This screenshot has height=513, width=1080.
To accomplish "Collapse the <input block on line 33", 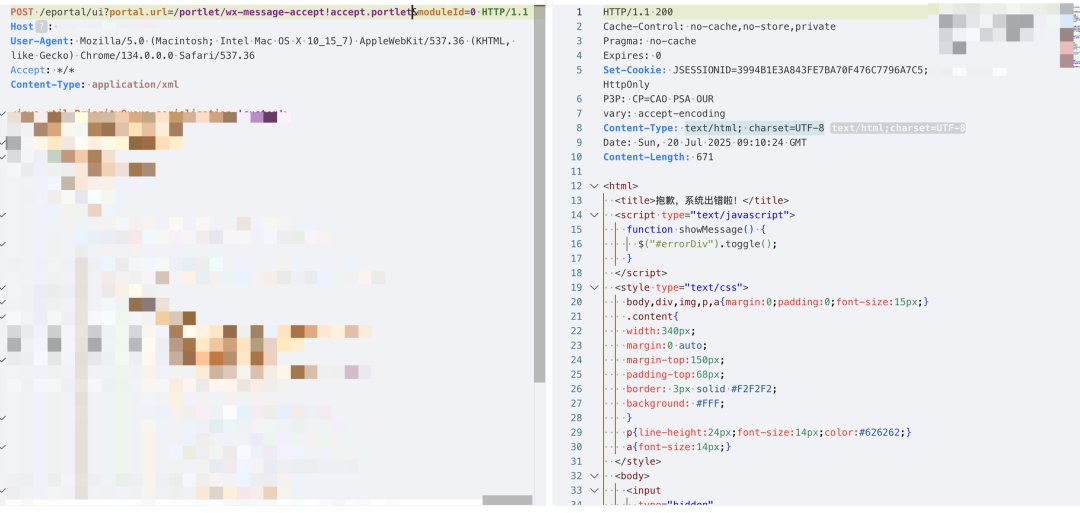I will pos(594,490).
